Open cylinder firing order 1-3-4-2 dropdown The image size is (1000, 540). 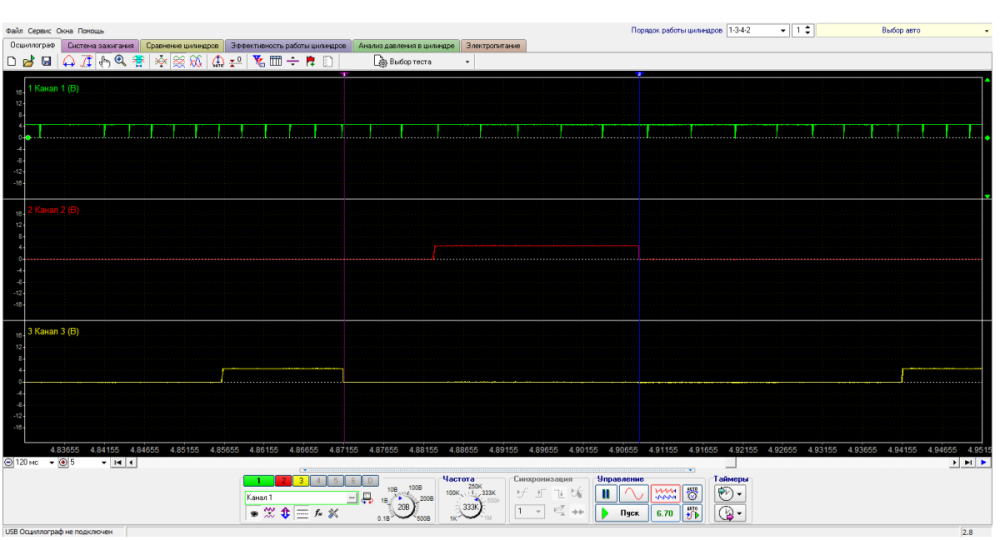tap(784, 31)
